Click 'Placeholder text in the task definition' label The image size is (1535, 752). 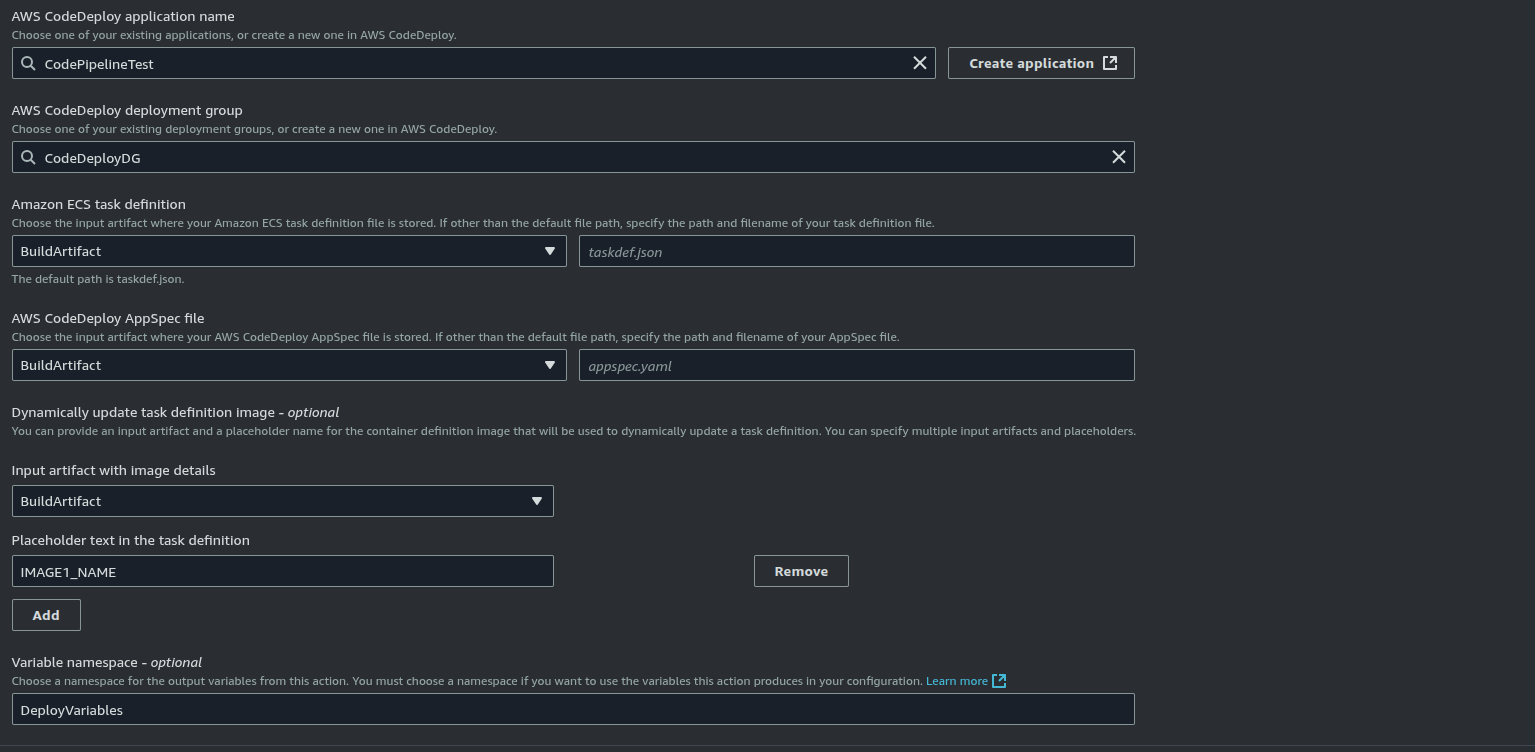pos(131,540)
